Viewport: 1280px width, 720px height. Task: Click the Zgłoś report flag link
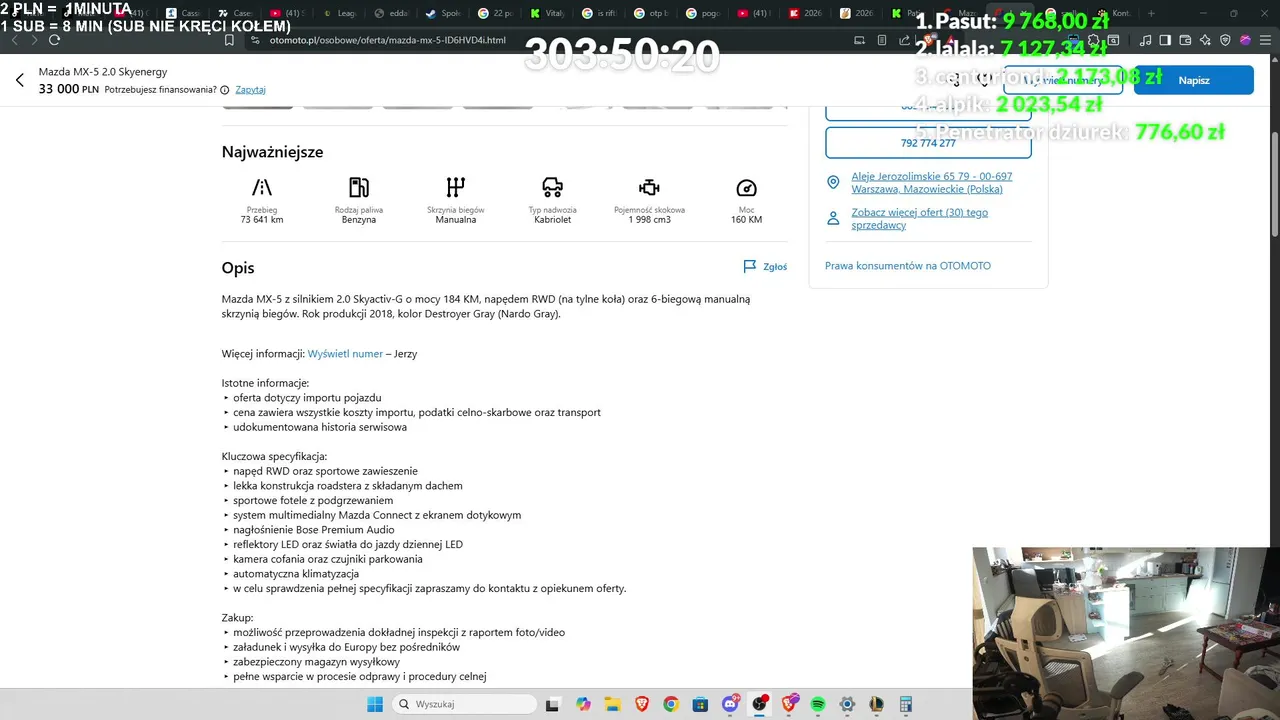(x=765, y=267)
